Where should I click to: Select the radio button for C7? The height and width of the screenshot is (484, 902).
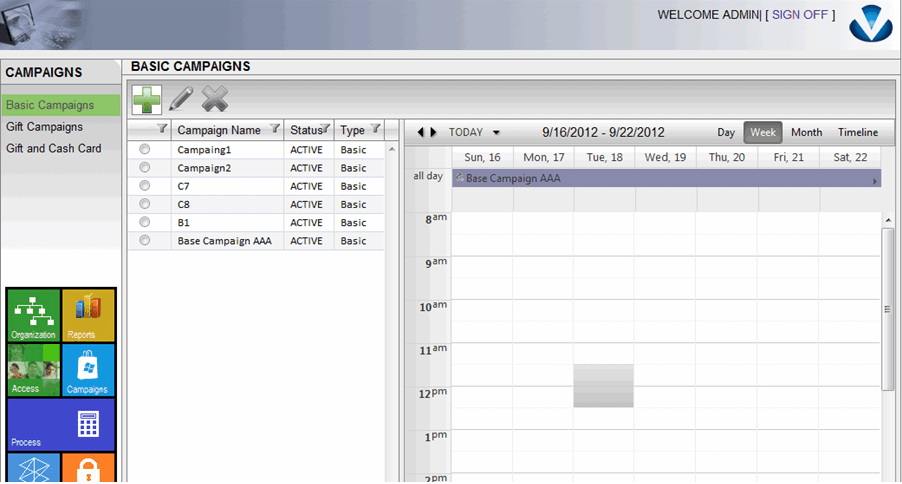(145, 186)
